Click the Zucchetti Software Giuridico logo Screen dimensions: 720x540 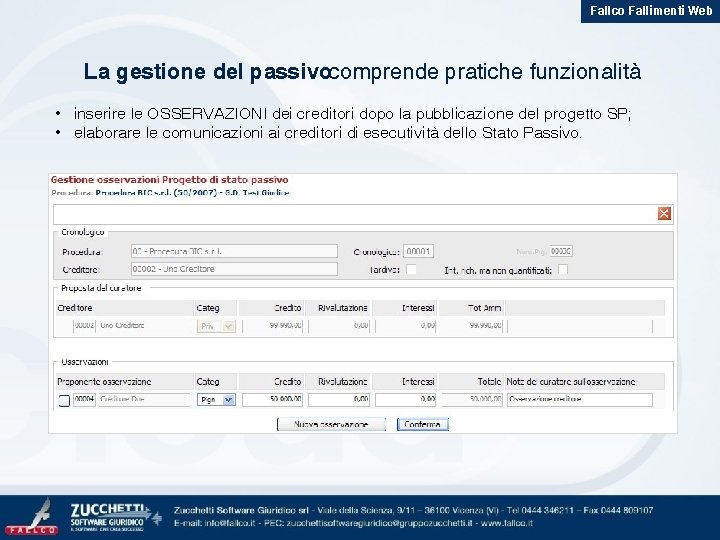pyautogui.click(x=114, y=518)
